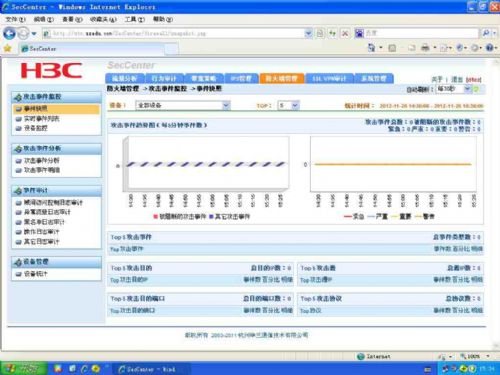500x375 pixels.
Task: Open the Page menu icon in command bar
Action: tap(443, 48)
